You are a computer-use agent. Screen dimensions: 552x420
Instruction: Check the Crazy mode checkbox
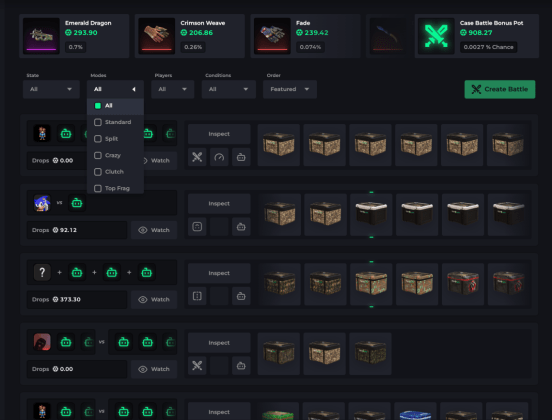click(x=98, y=155)
